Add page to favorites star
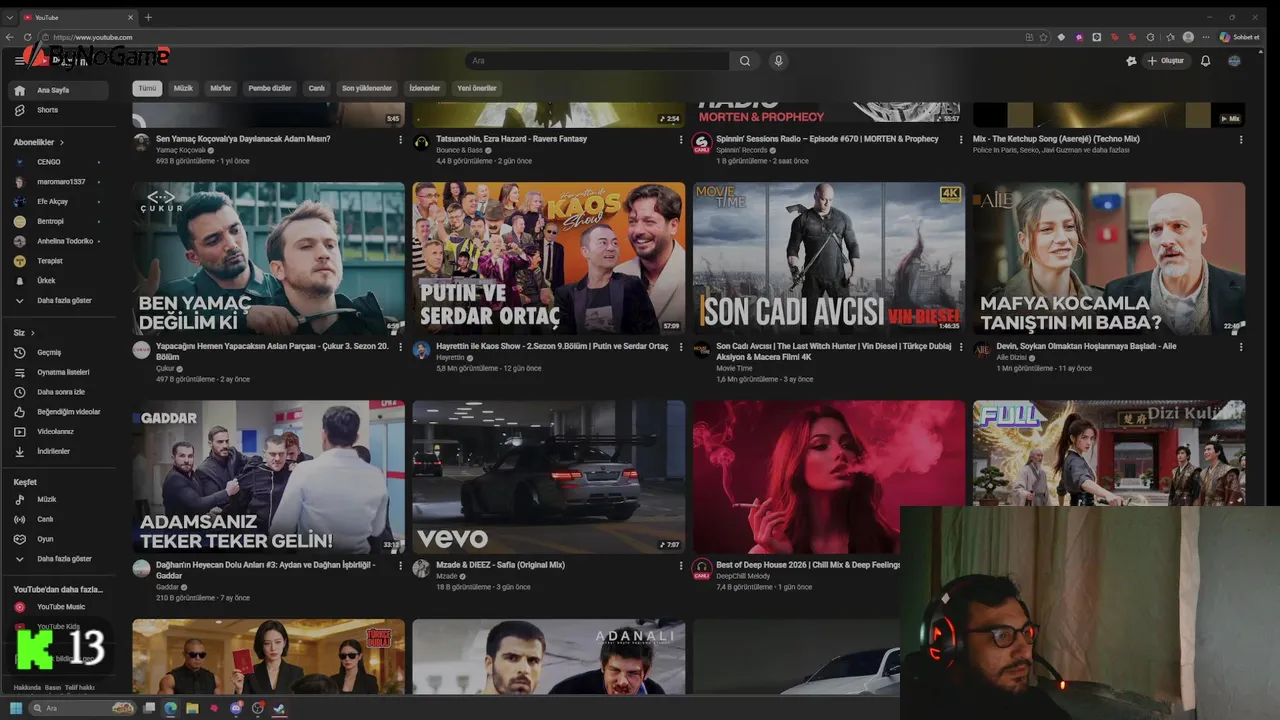The width and height of the screenshot is (1280, 720). click(1043, 37)
